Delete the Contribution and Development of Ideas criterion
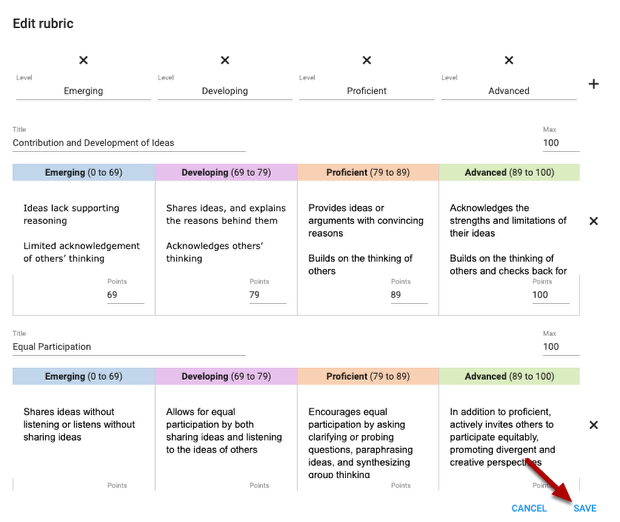The height and width of the screenshot is (522, 620). coord(593,221)
